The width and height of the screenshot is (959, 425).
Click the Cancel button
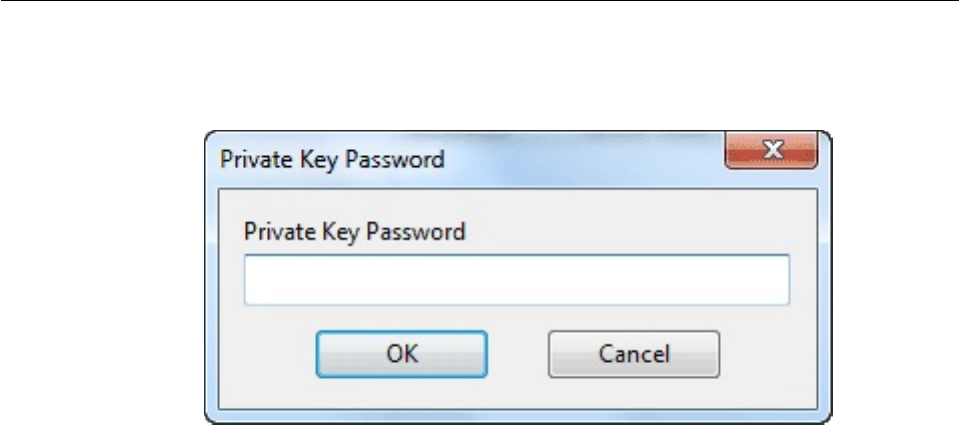634,352
